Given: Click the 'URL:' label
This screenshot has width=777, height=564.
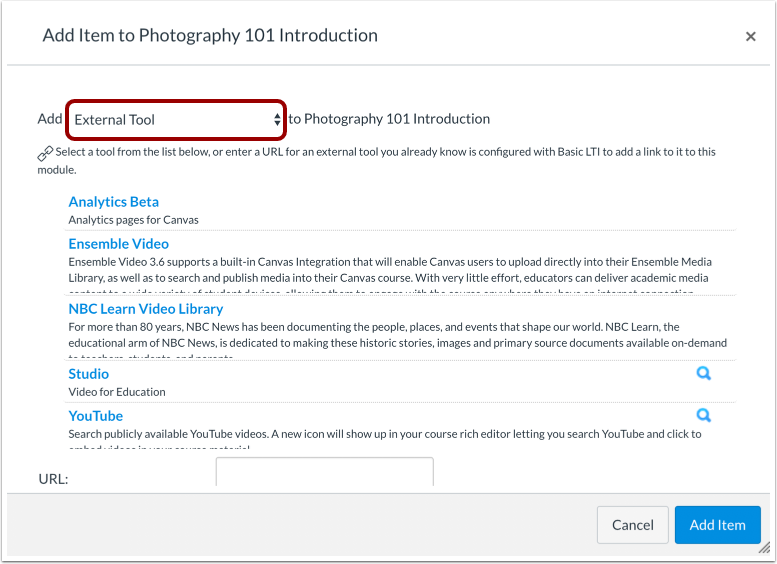Looking at the screenshot, I should click(x=53, y=479).
